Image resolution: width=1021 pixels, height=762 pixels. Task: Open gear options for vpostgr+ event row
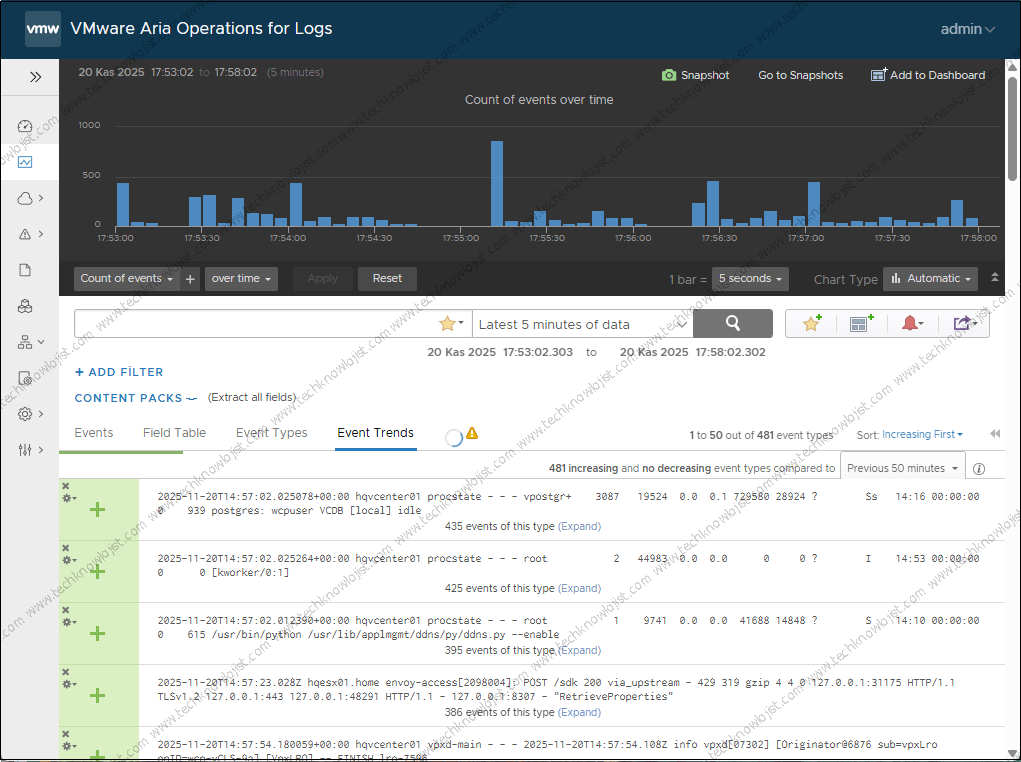68,498
